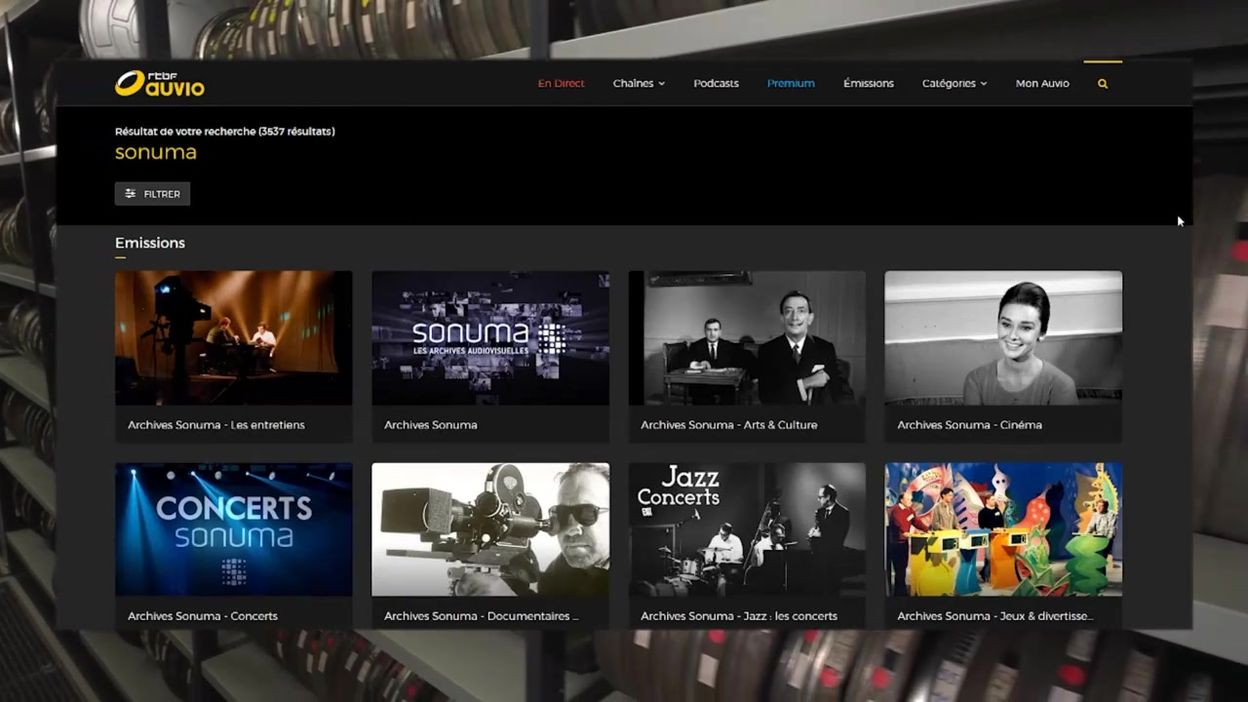1248x702 pixels.
Task: Open the main Archives Sonuma thumbnail
Action: [x=490, y=338]
